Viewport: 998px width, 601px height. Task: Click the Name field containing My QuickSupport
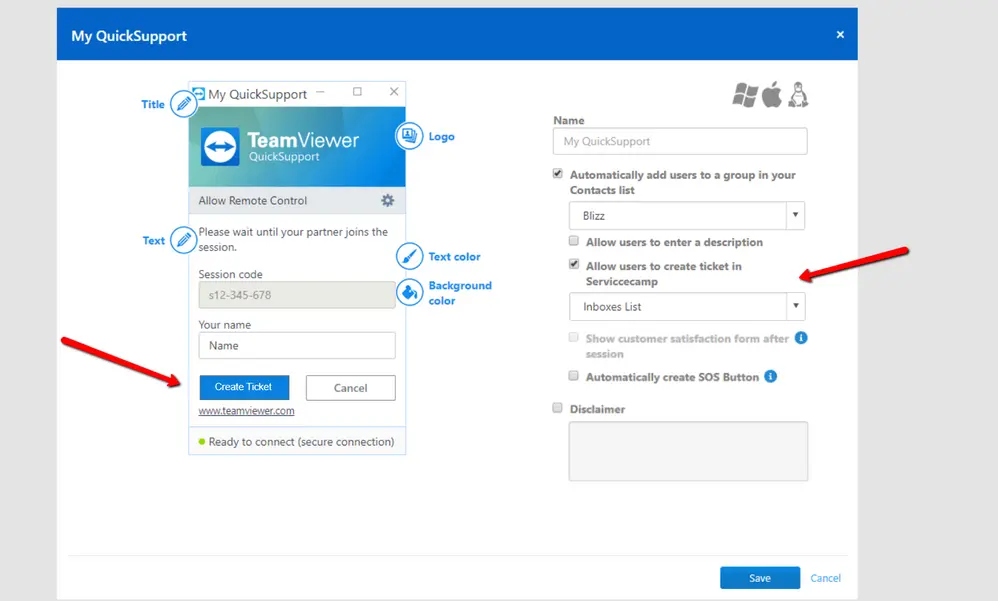pos(680,141)
